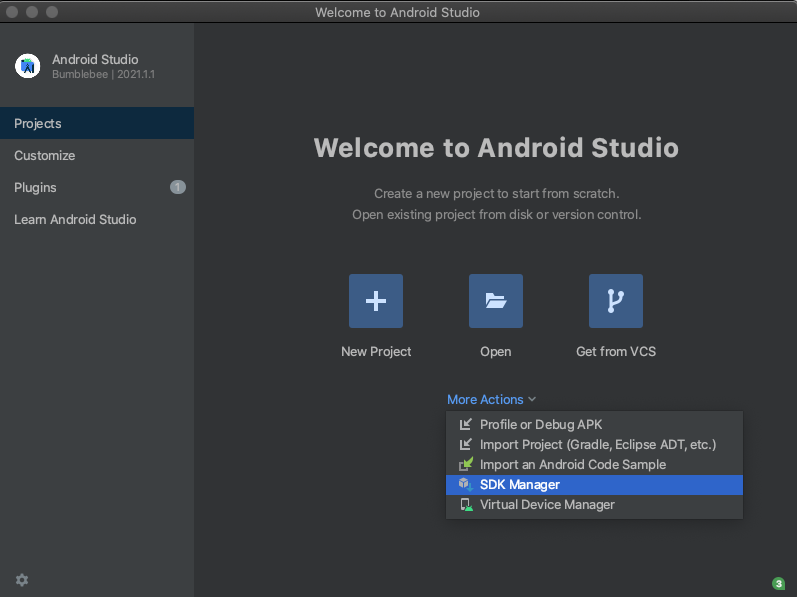Click the window's minimize button
The height and width of the screenshot is (597, 797).
32,12
